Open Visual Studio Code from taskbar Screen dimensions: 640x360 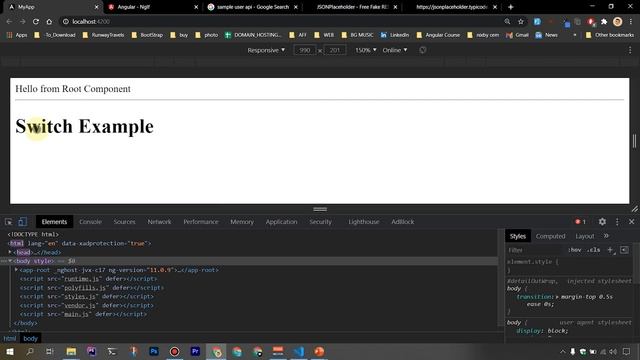tap(299, 351)
